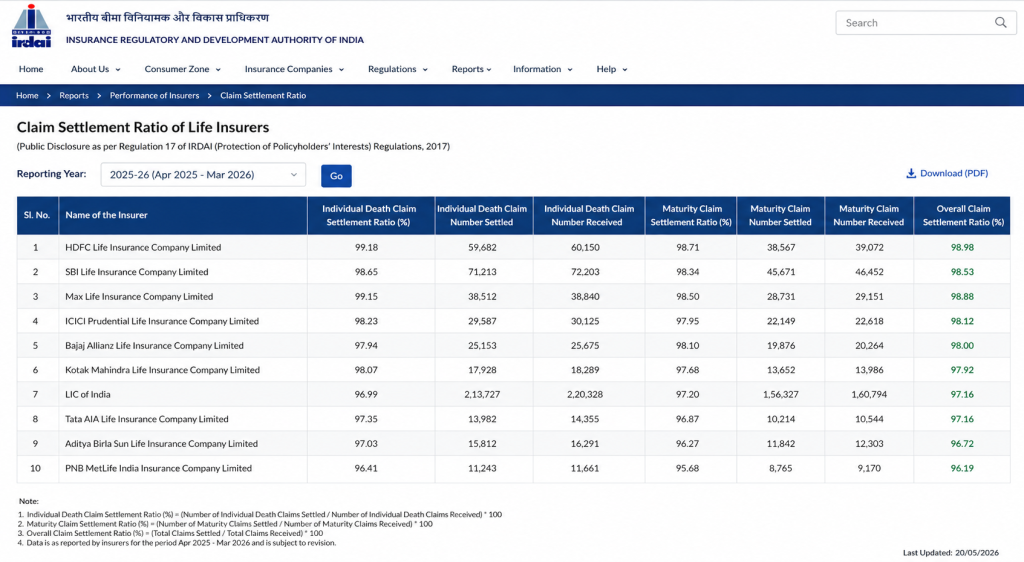Click HDFC death claim ratio 99.18
This screenshot has height=562, width=1024.
[x=366, y=247]
